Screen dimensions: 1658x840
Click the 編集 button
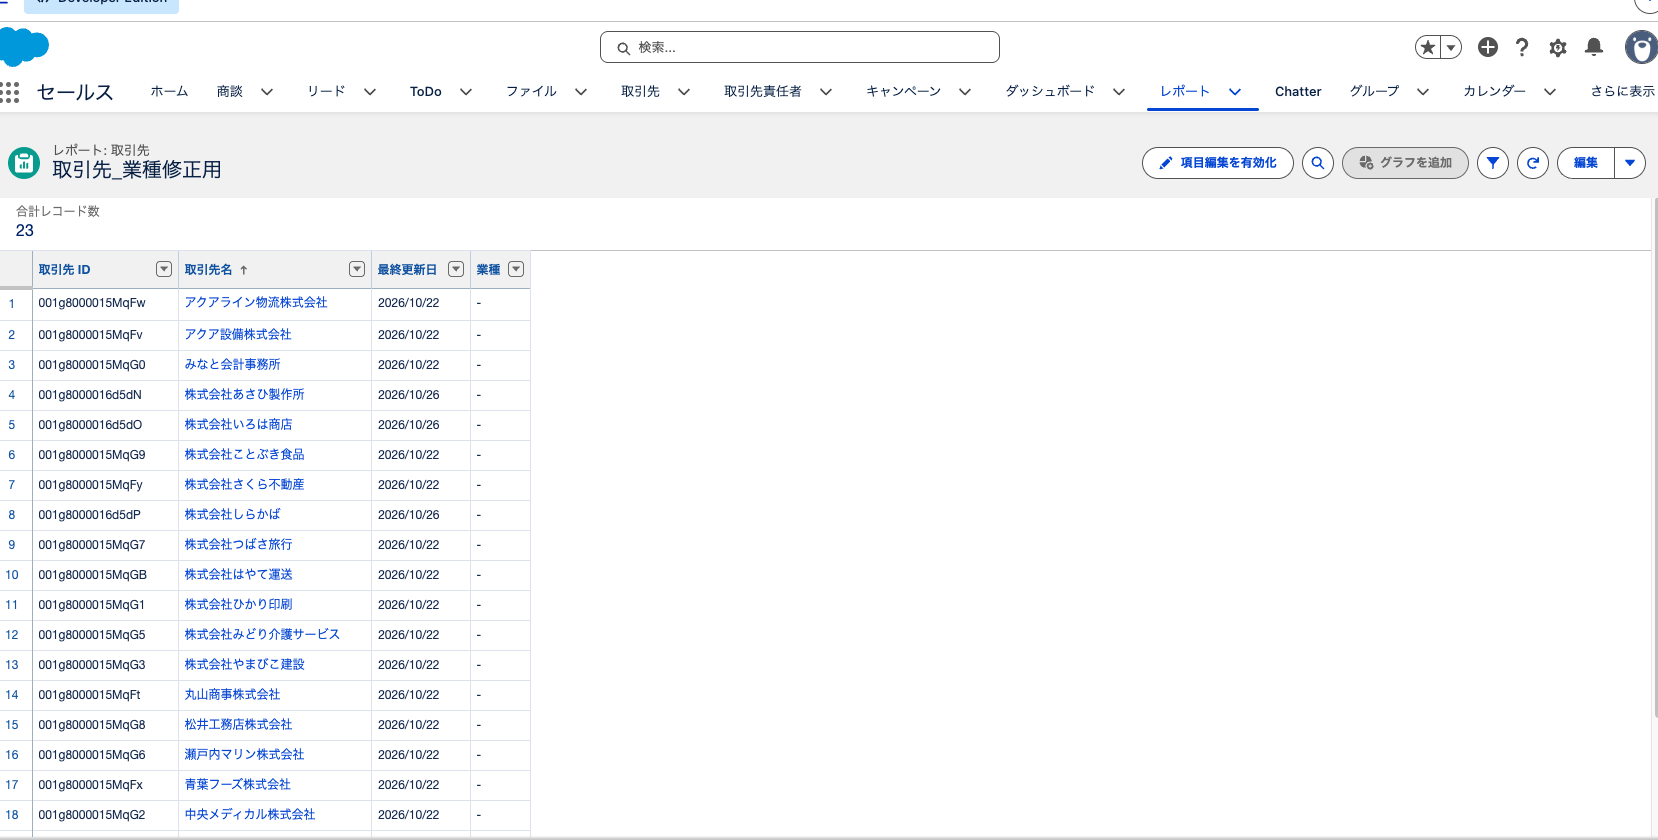(1586, 163)
